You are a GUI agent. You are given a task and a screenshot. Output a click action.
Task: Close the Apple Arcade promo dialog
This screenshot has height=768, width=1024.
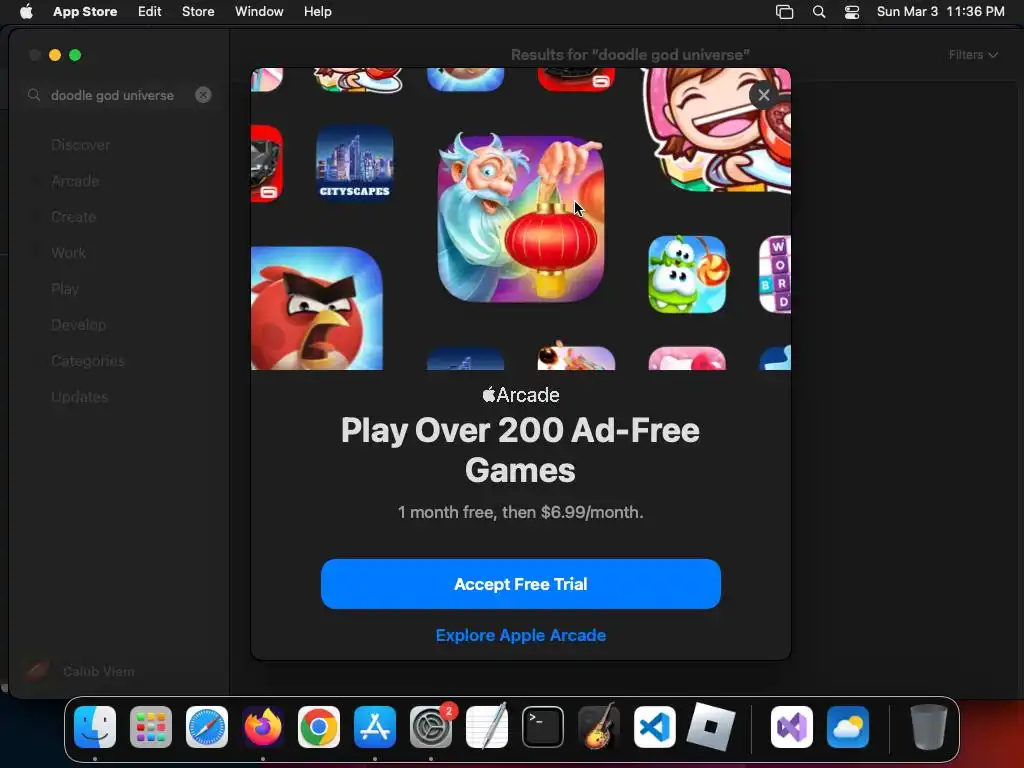tap(763, 95)
